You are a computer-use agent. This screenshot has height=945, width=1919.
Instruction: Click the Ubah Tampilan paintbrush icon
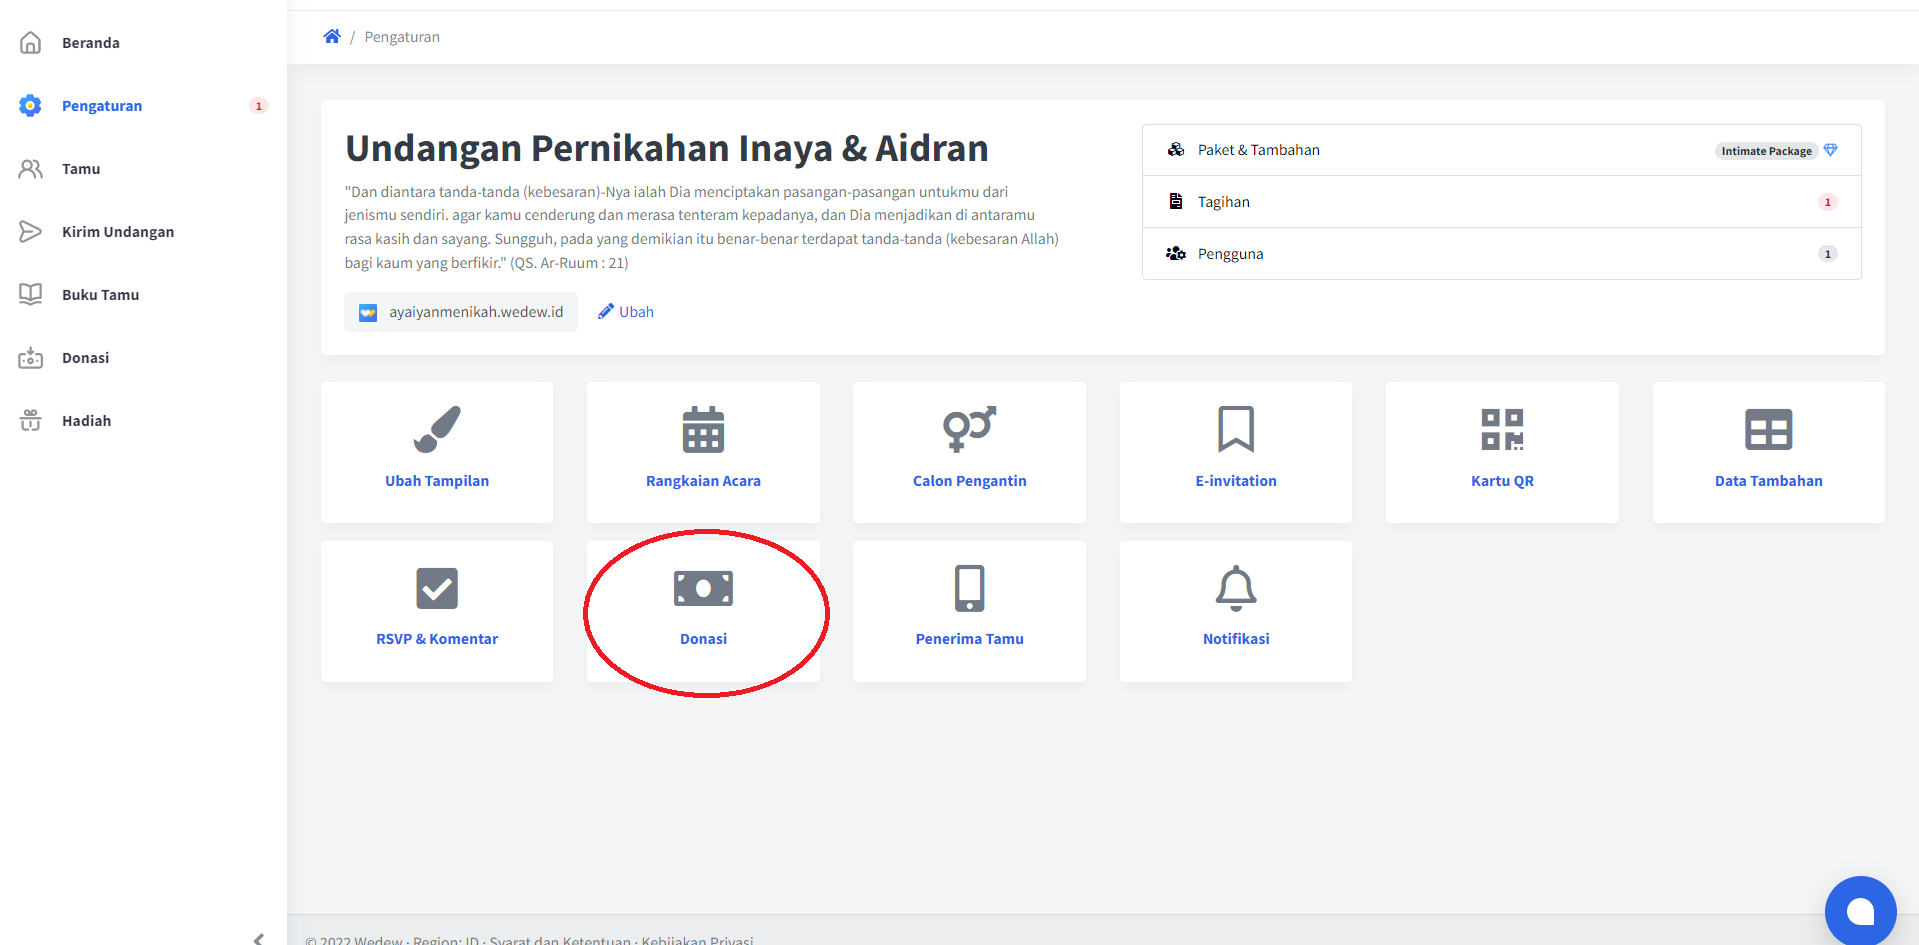437,429
